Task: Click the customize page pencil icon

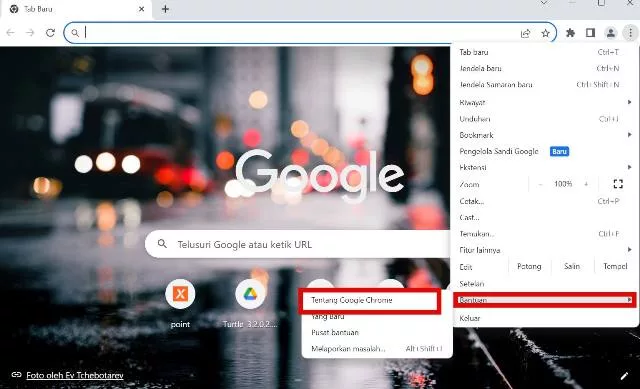Action: pos(624,376)
